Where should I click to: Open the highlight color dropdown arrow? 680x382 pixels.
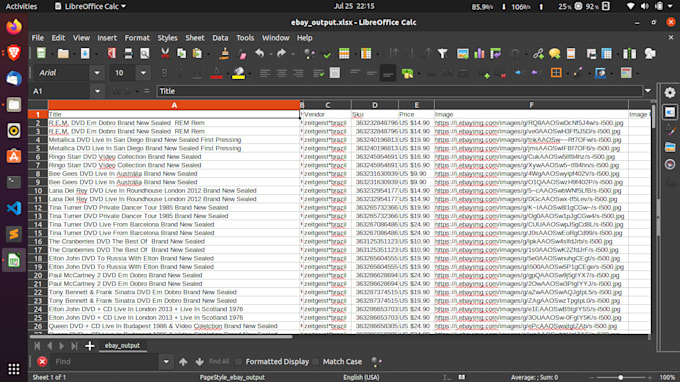[x=249, y=73]
